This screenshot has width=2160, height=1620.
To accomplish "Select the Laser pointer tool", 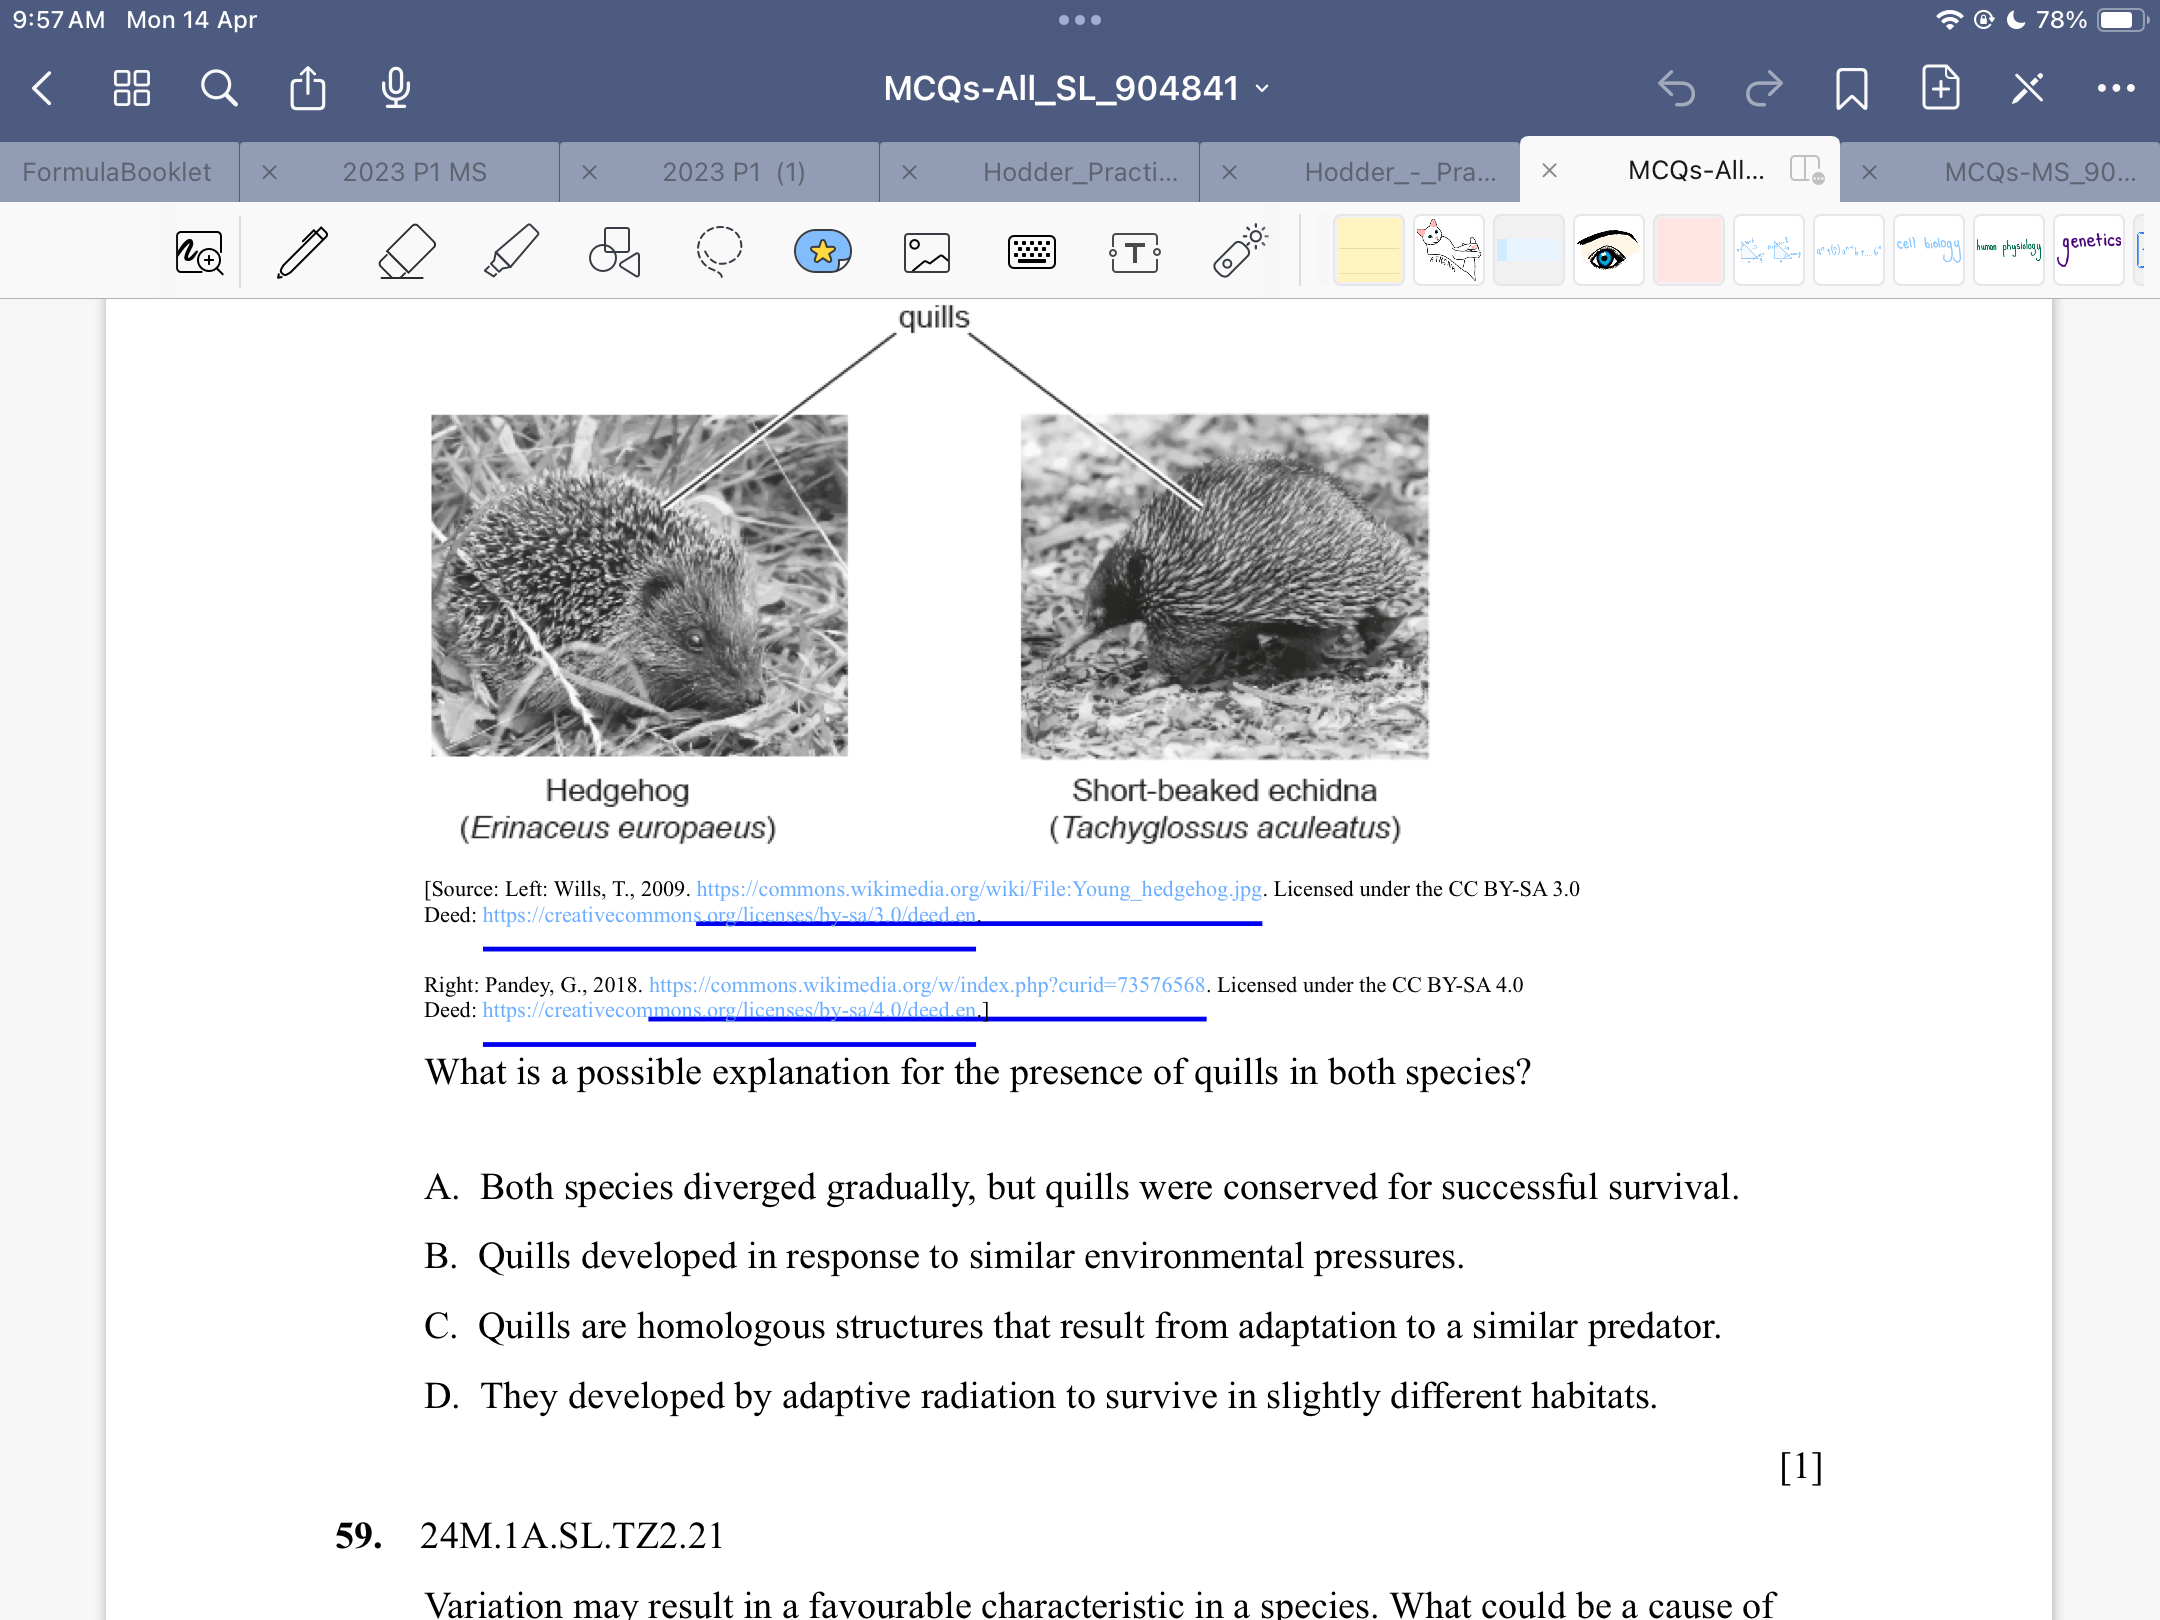I will [x=1240, y=252].
